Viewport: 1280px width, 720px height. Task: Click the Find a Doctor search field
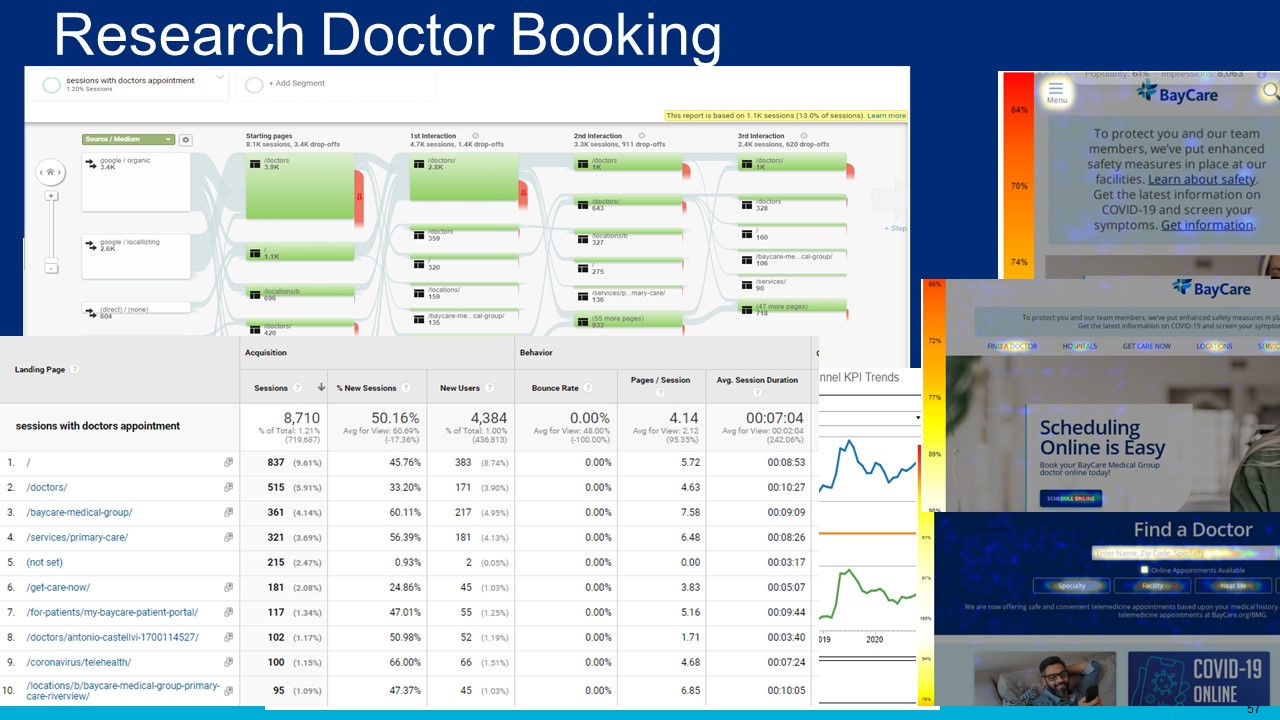[1185, 552]
